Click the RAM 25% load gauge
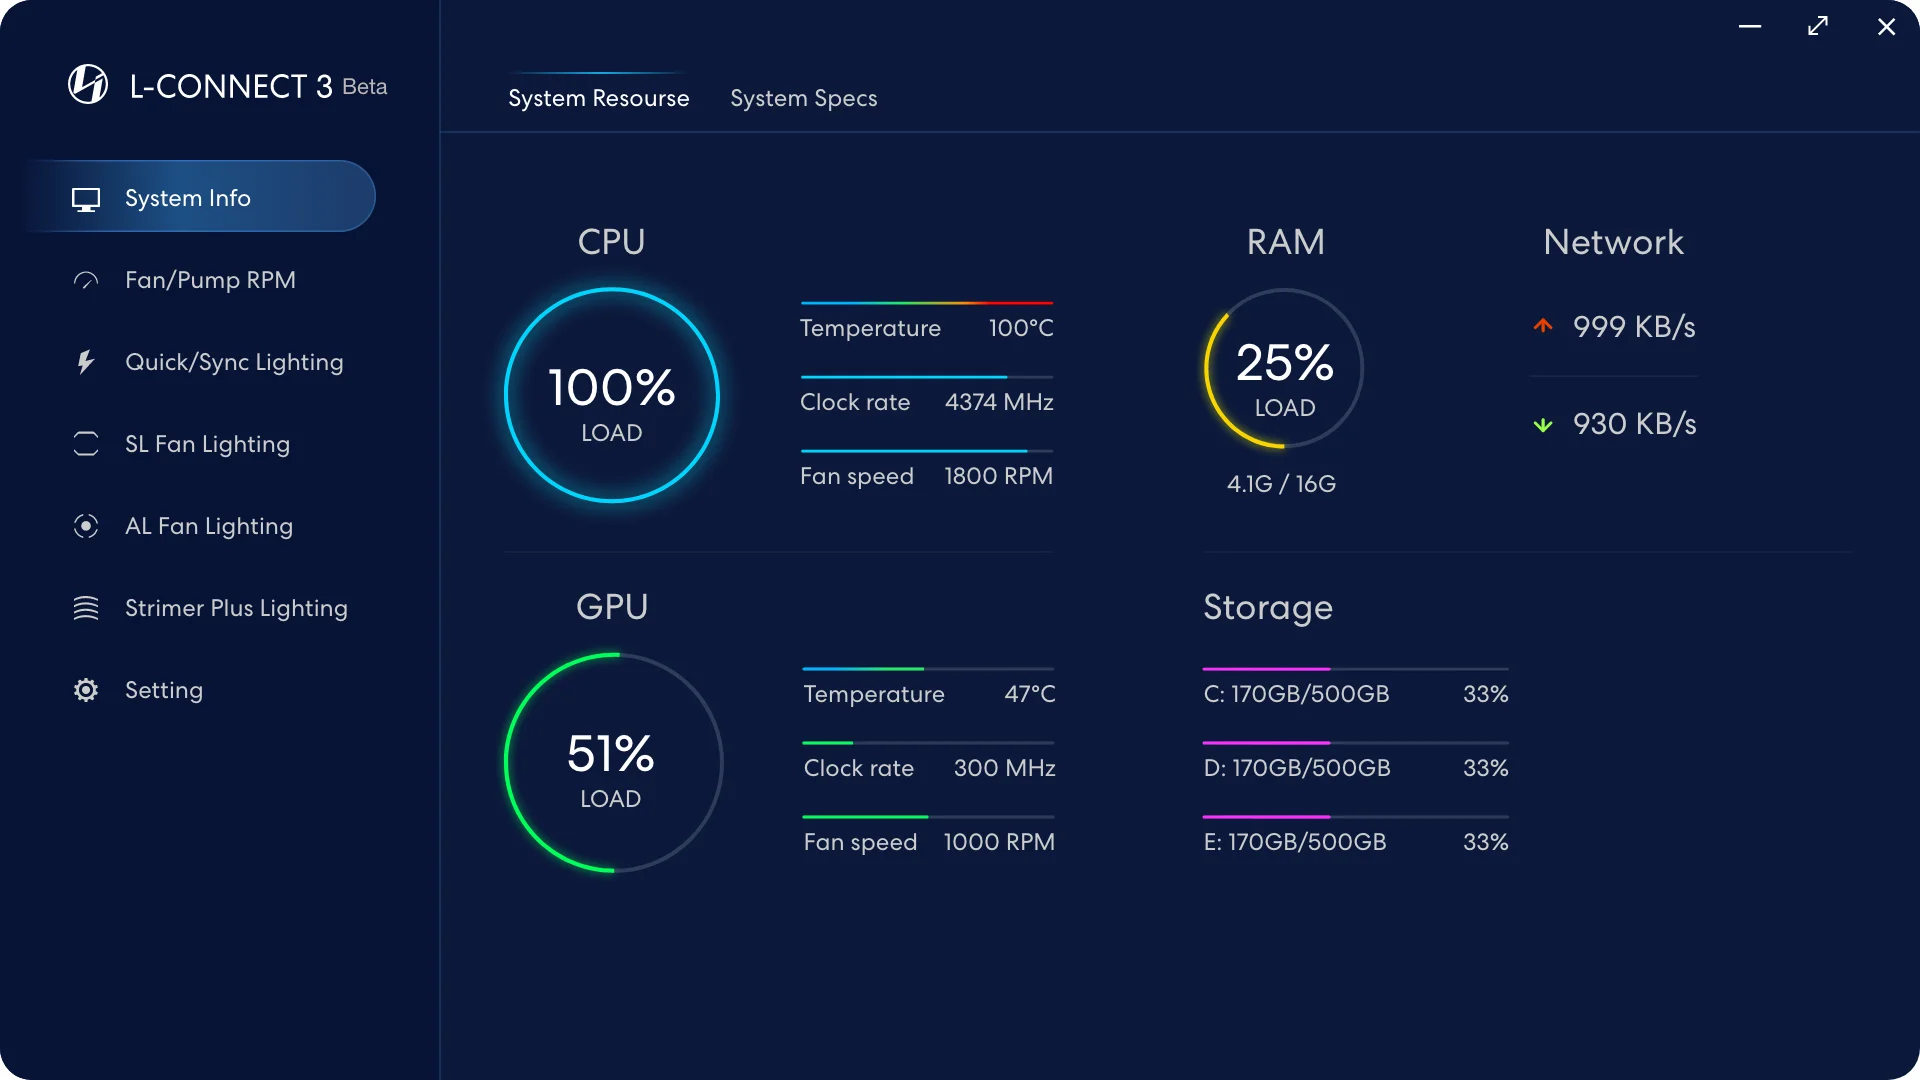This screenshot has width=1920, height=1080. click(1285, 368)
